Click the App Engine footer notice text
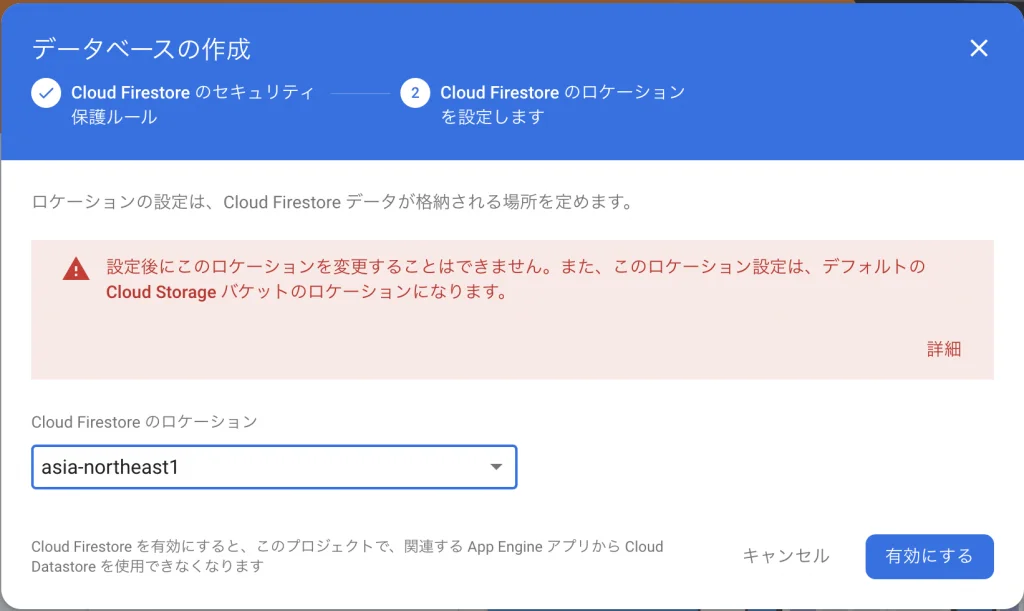The image size is (1024, 611). pyautogui.click(x=347, y=556)
